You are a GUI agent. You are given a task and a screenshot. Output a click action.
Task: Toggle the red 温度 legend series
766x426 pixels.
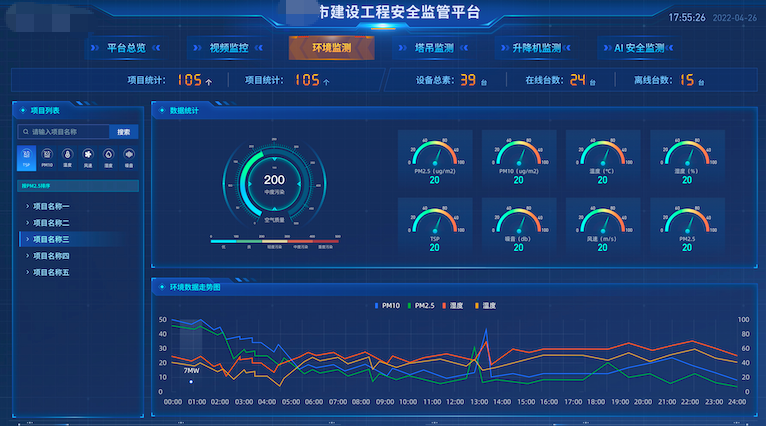tap(452, 306)
